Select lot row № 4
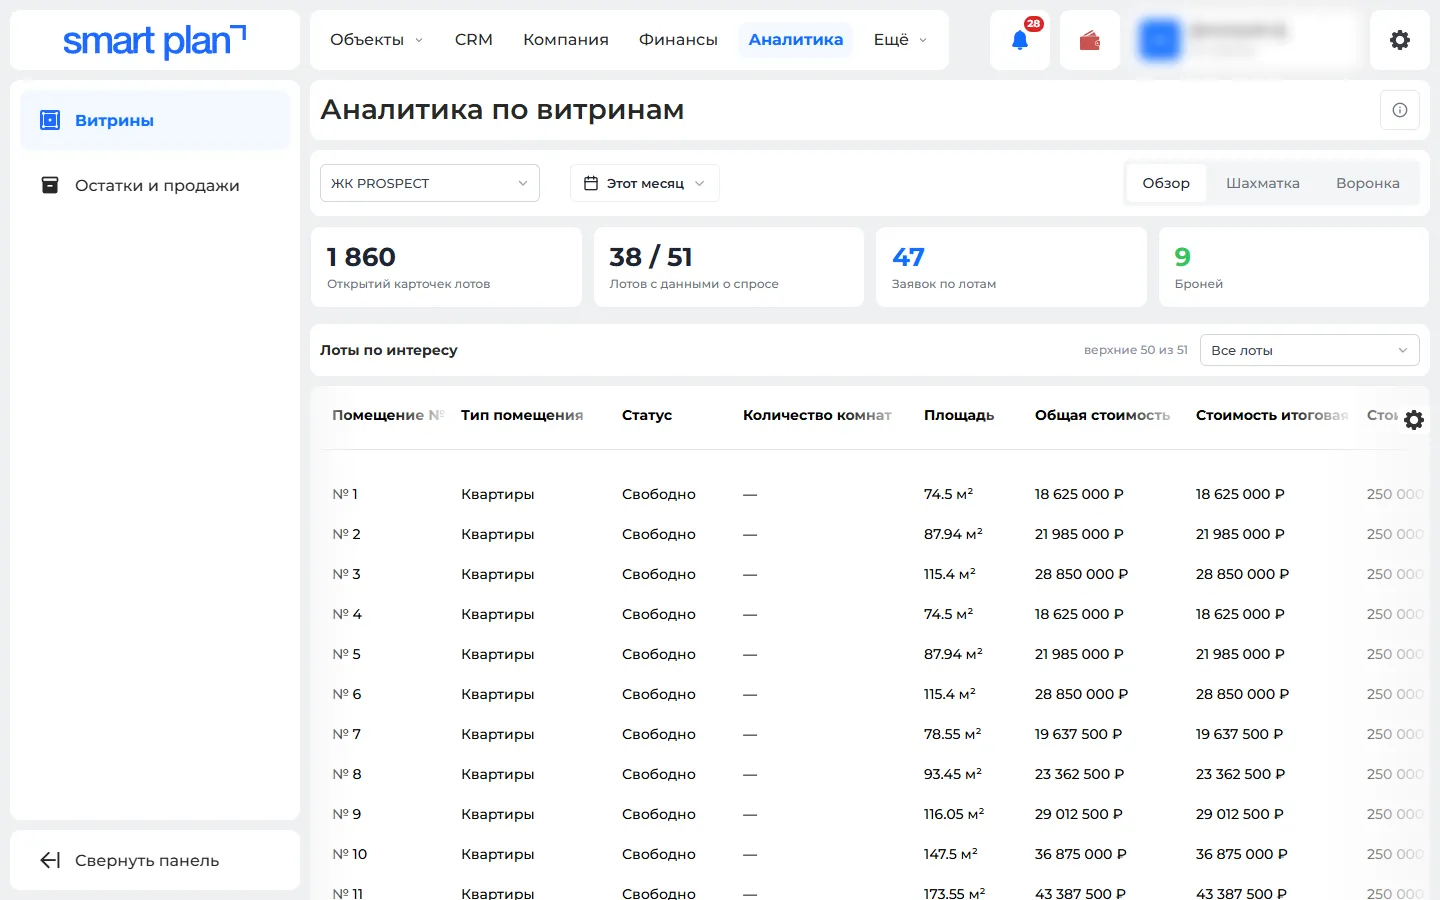The width and height of the screenshot is (1440, 900). 870,614
